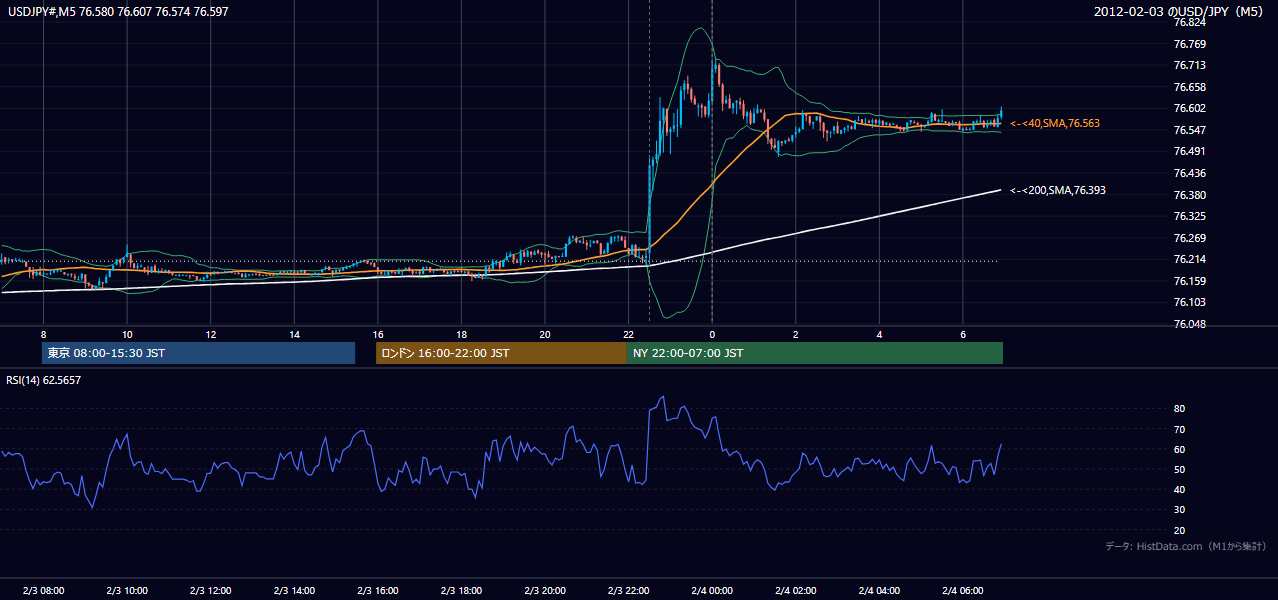1278x600 pixels.
Task: Click the 2/3 14:00 date-time label
Action: [x=294, y=590]
